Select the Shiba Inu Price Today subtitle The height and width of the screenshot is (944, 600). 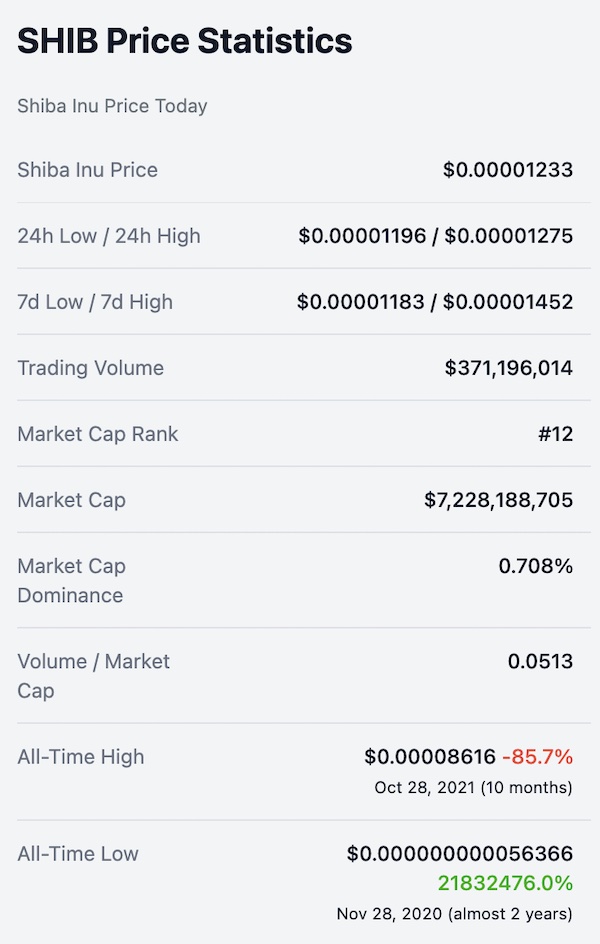113,106
